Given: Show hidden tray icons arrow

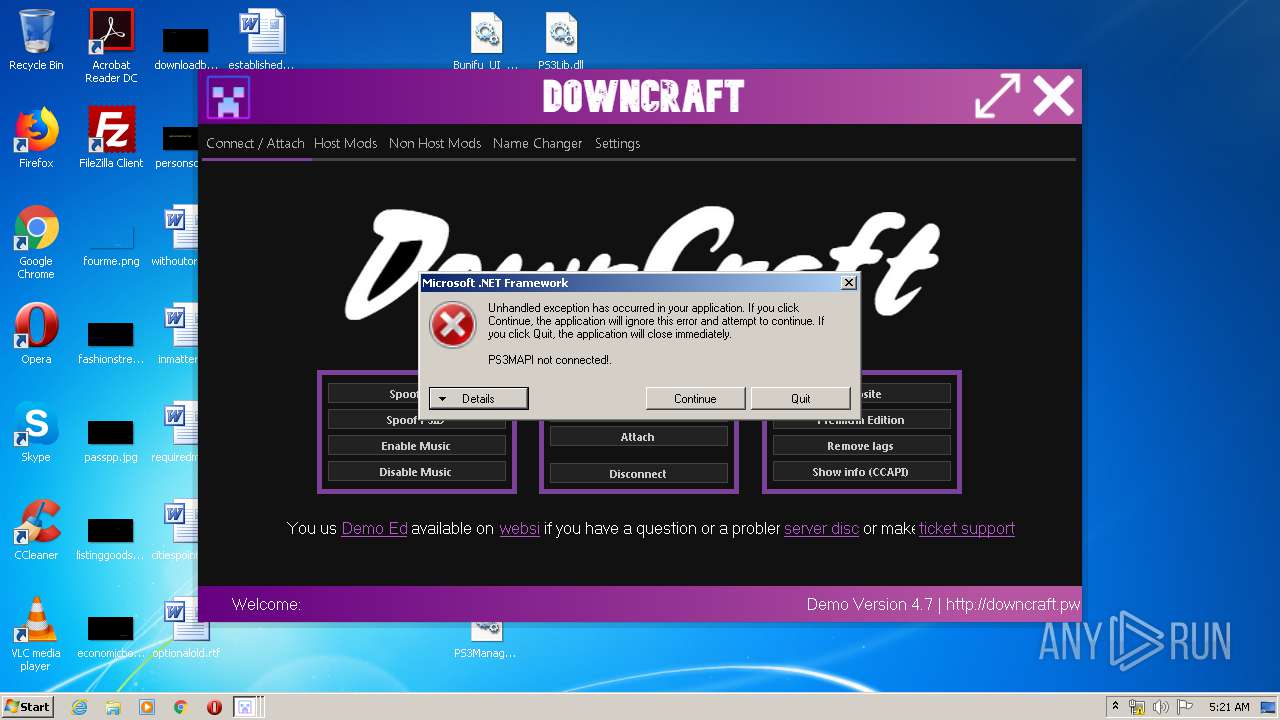Looking at the screenshot, I should (x=1115, y=707).
